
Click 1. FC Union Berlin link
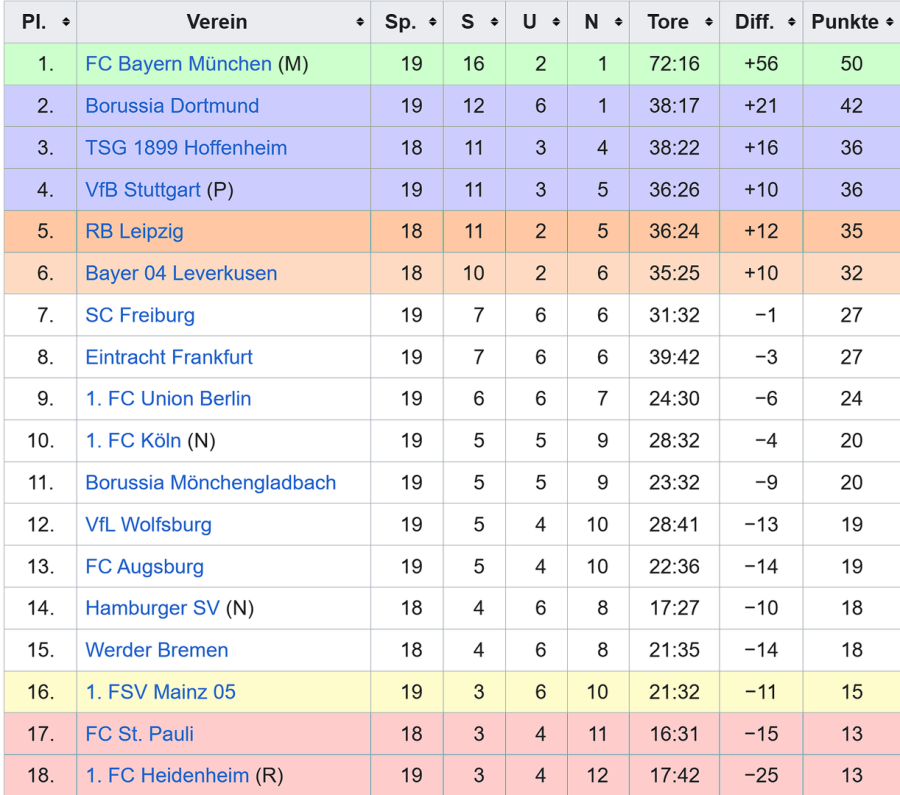[168, 399]
